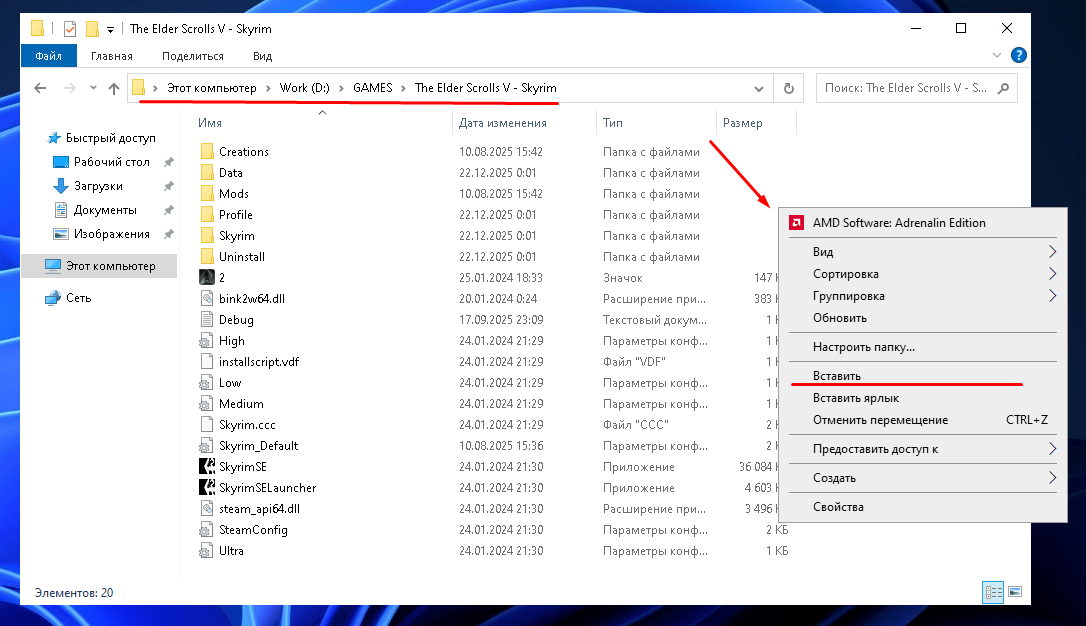This screenshot has height=626, width=1086.
Task: Click the AMD Software: Adrenalin Edition icon
Action: pyautogui.click(x=797, y=223)
